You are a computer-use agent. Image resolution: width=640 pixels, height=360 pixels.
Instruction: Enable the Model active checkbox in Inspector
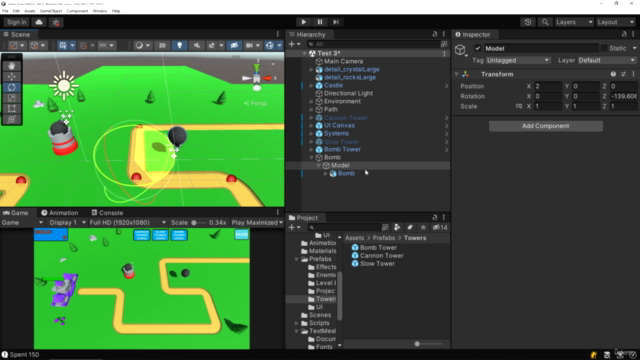tap(478, 48)
